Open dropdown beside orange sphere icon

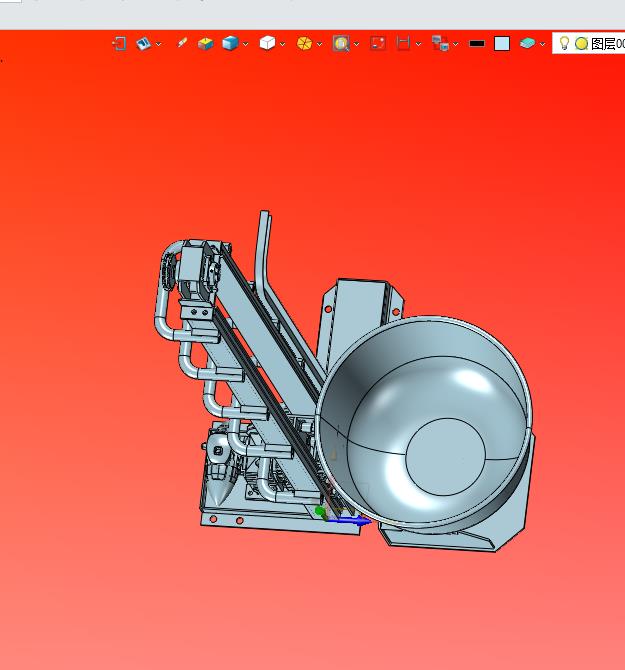coord(319,44)
